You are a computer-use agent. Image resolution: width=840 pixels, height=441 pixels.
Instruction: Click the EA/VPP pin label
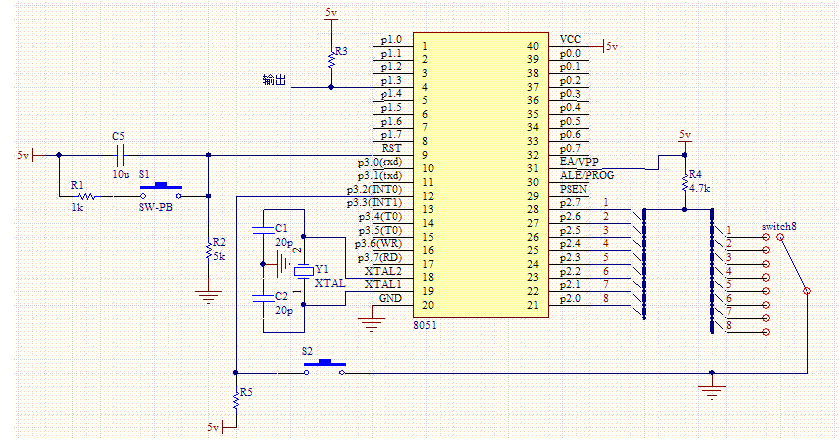pyautogui.click(x=579, y=162)
